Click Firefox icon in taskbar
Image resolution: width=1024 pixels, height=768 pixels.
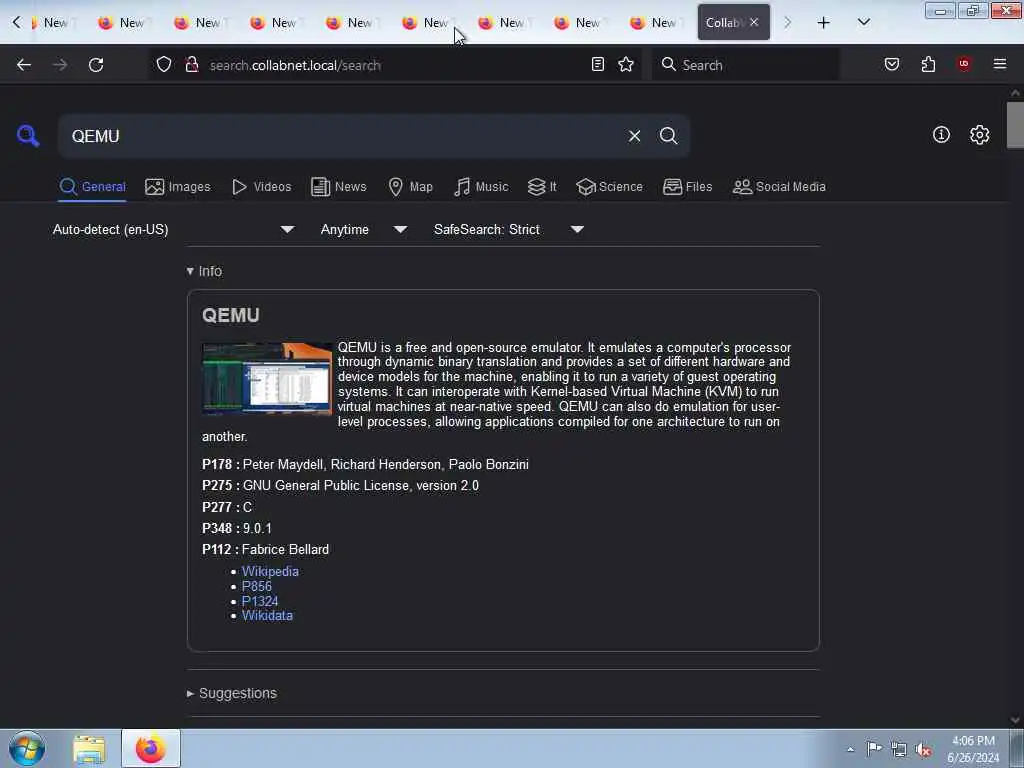tap(150, 748)
